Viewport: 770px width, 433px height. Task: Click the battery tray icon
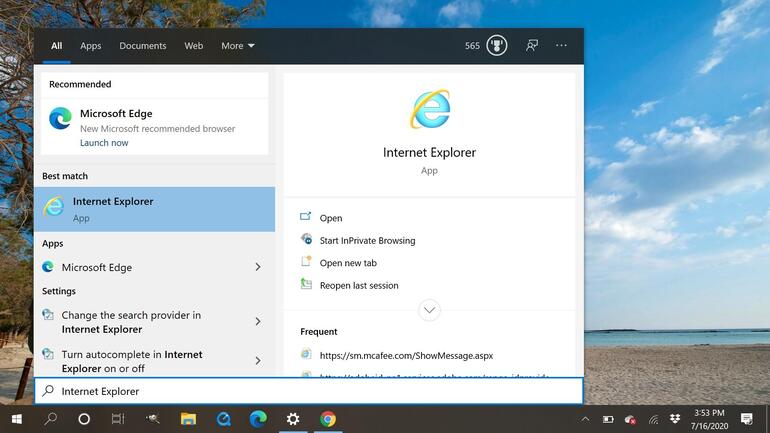(608, 419)
